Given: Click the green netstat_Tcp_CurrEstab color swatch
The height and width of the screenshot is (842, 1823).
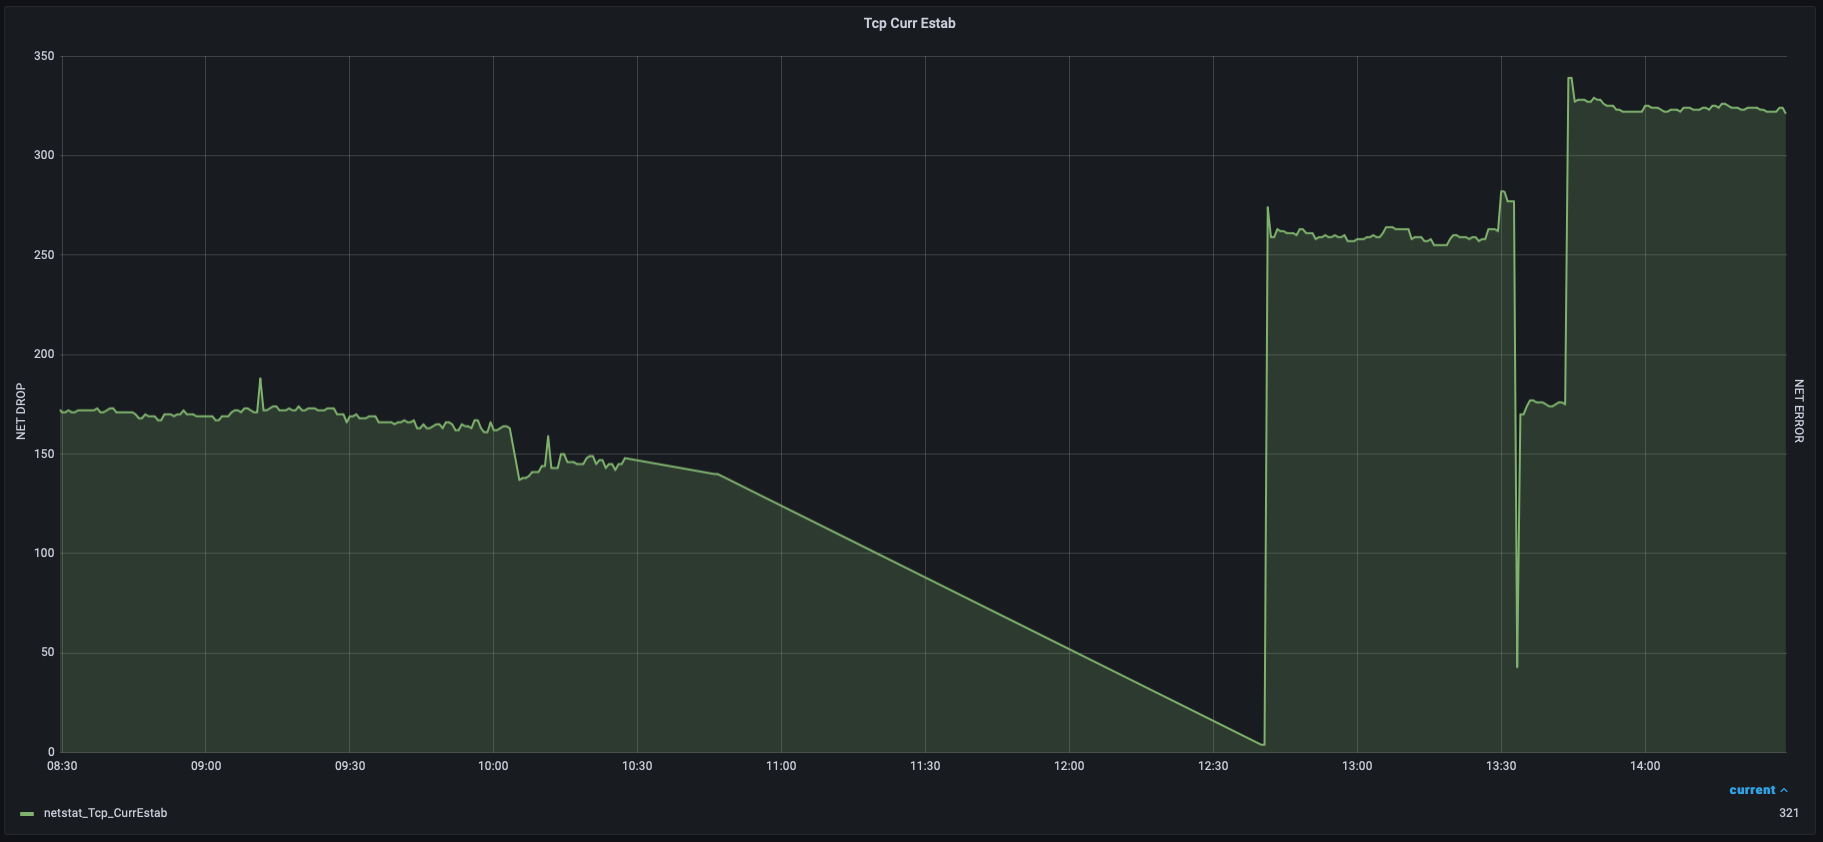Looking at the screenshot, I should (x=27, y=814).
